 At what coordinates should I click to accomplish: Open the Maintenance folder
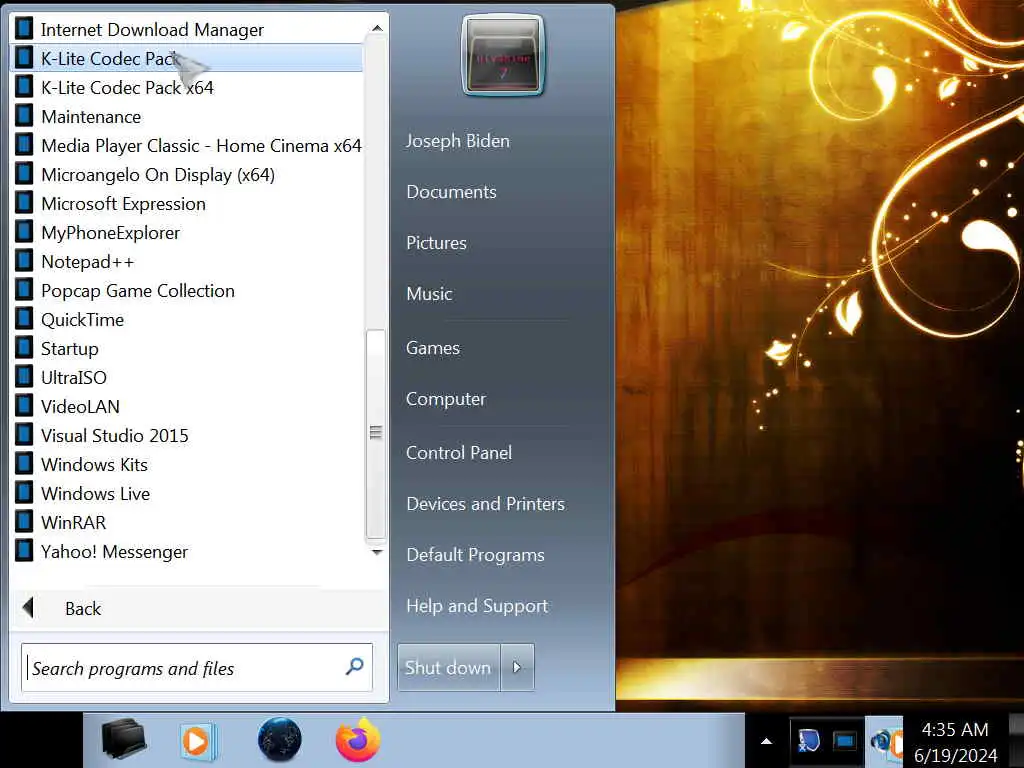pyautogui.click(x=187, y=116)
